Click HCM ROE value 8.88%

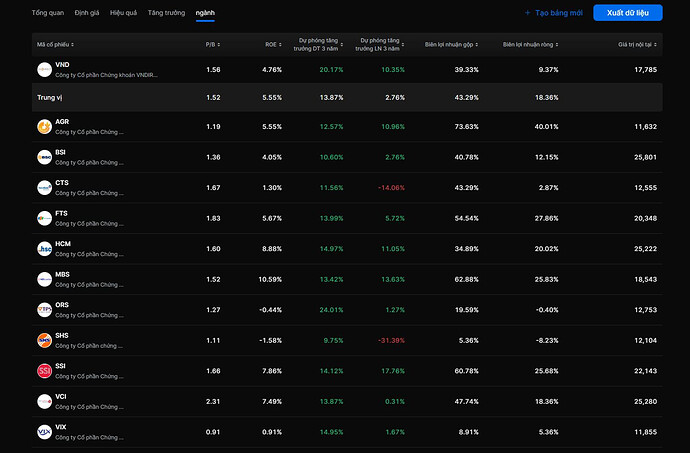tap(272, 249)
